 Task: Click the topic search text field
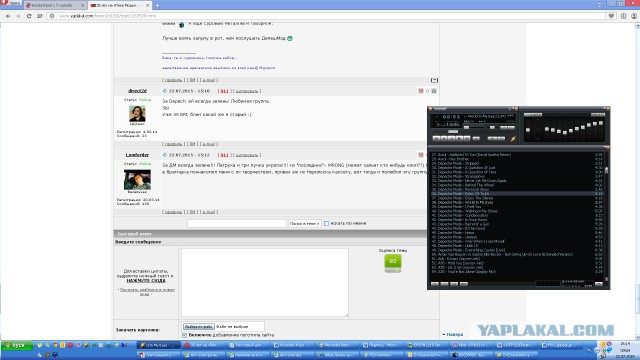click(237, 223)
